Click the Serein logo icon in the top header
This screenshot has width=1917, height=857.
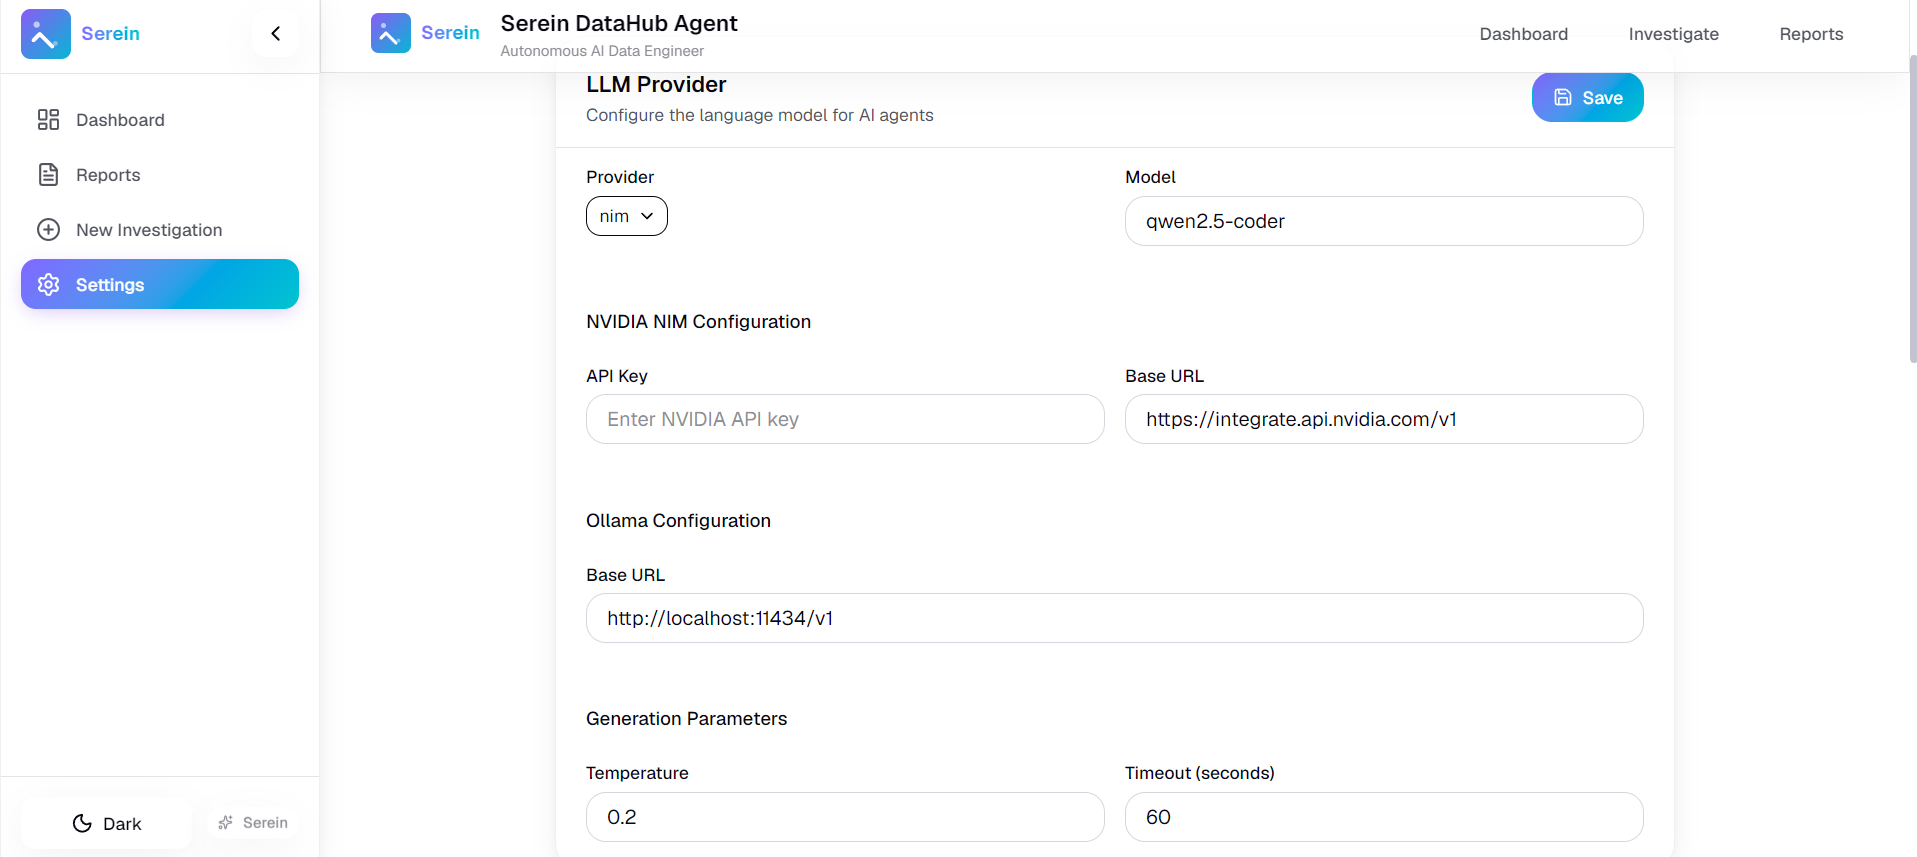pyautogui.click(x=391, y=33)
